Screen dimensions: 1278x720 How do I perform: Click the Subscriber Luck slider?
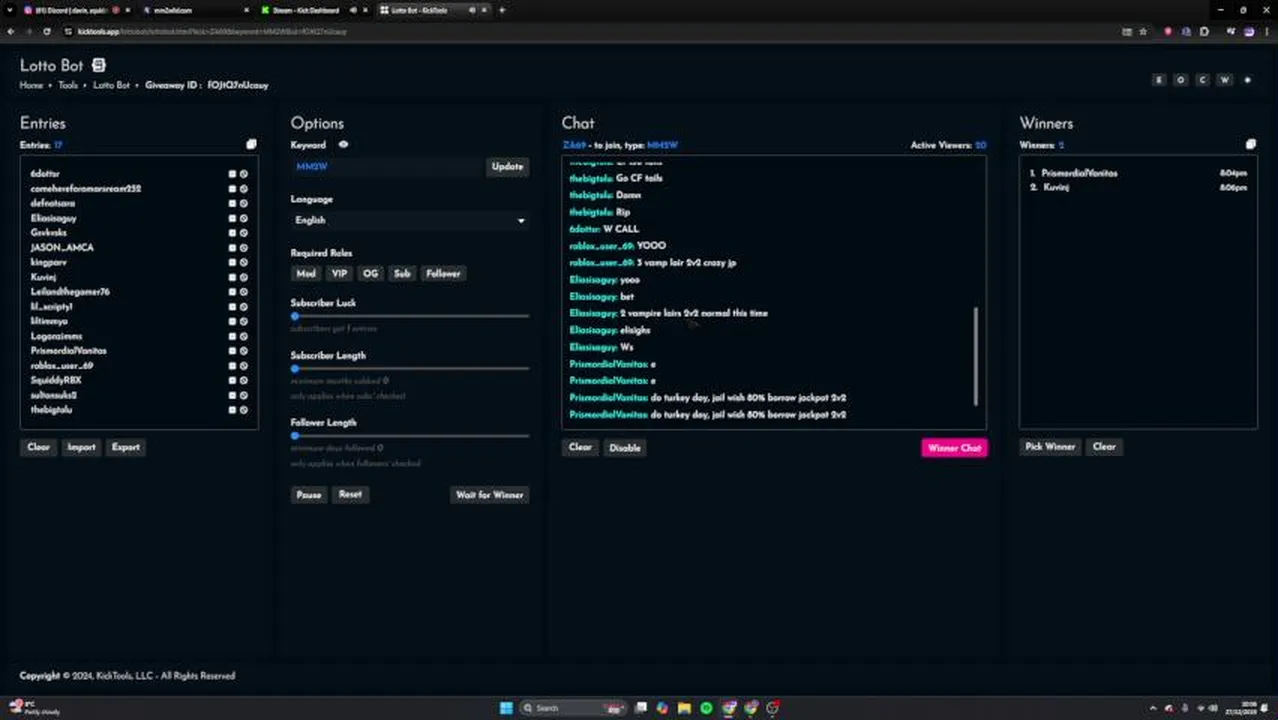(410, 316)
